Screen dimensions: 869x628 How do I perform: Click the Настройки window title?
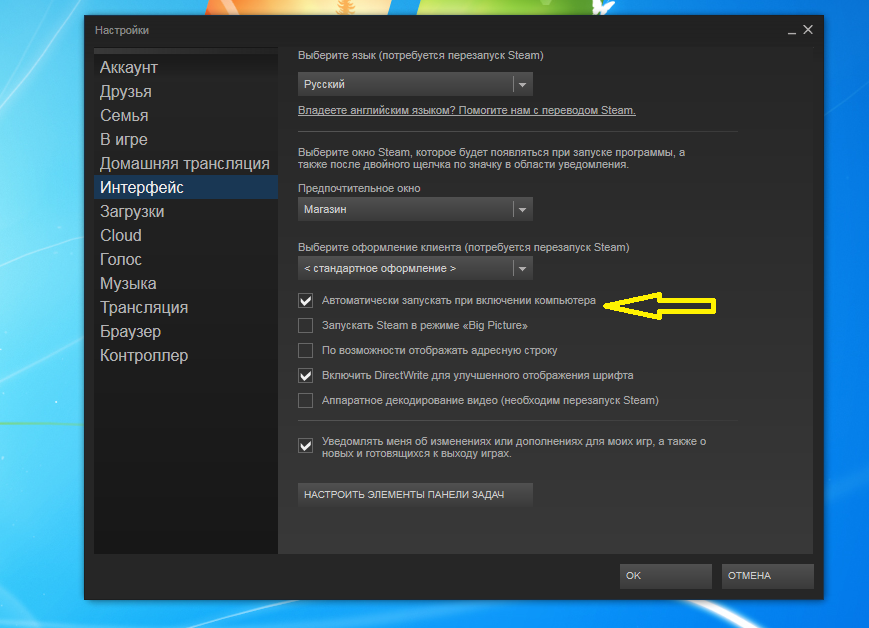(122, 30)
